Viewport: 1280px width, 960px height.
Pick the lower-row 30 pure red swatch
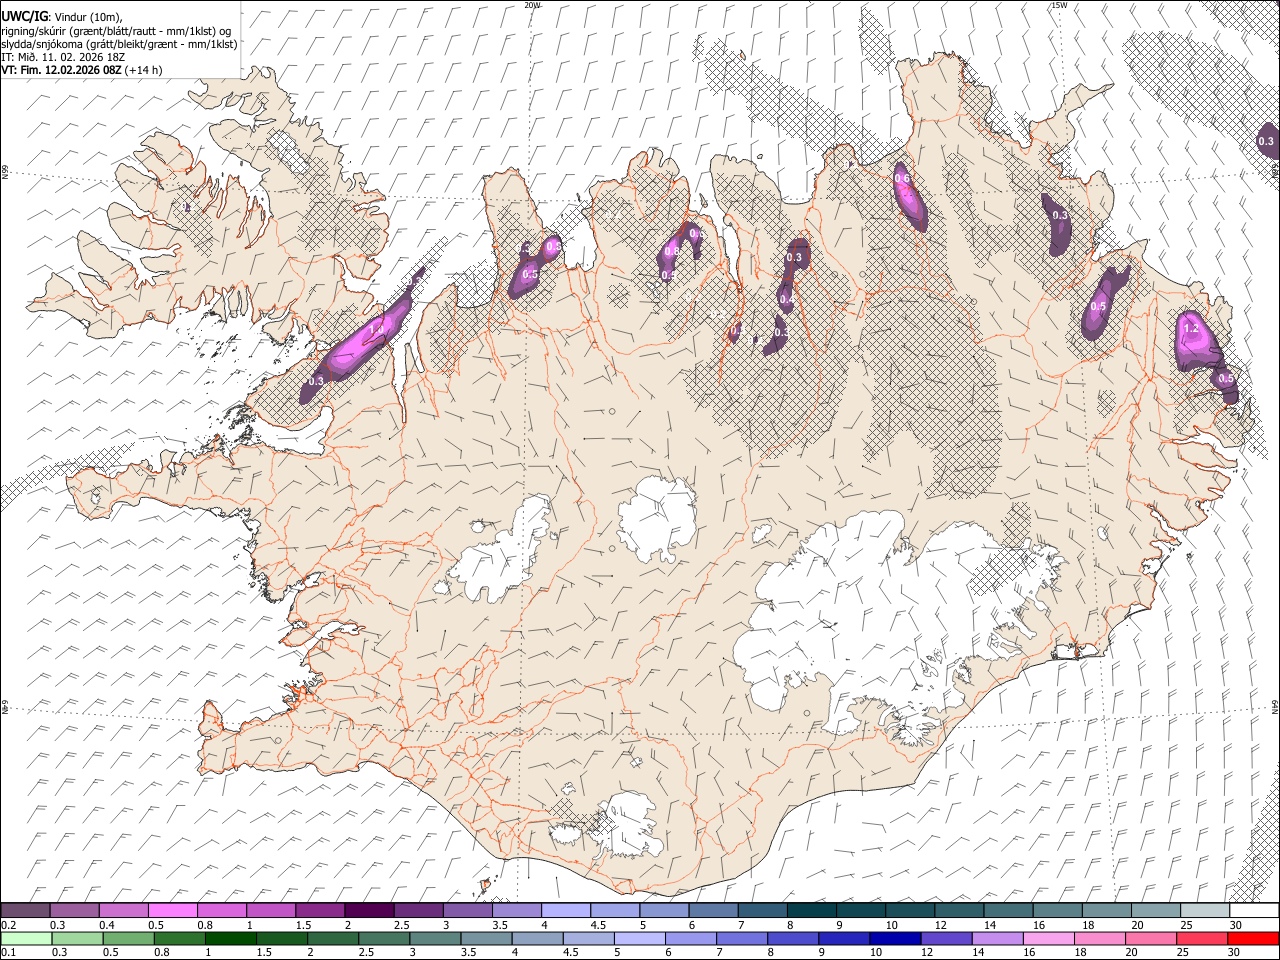tap(1252, 938)
